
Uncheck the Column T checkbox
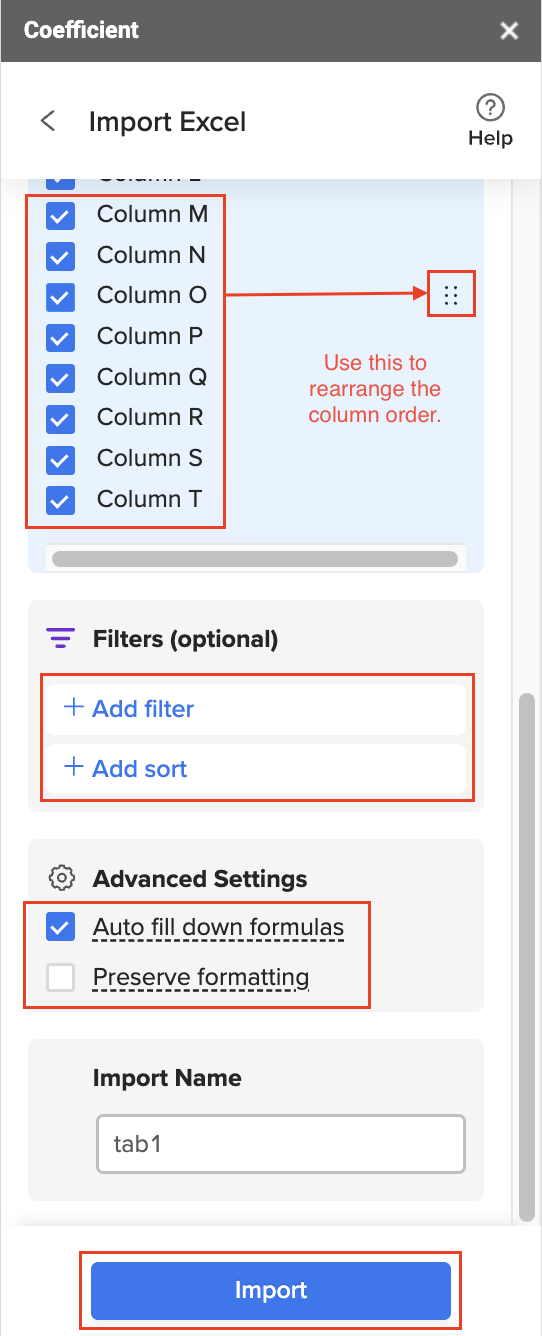coord(61,499)
